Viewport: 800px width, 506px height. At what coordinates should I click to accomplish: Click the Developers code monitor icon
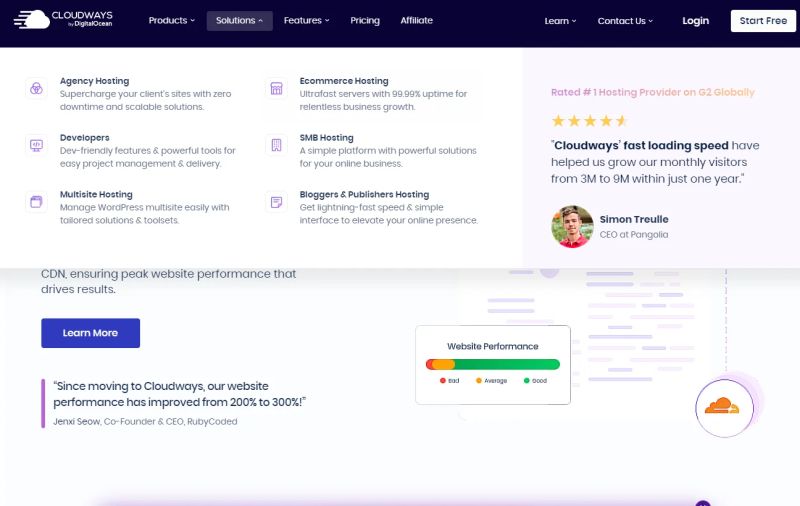click(36, 145)
